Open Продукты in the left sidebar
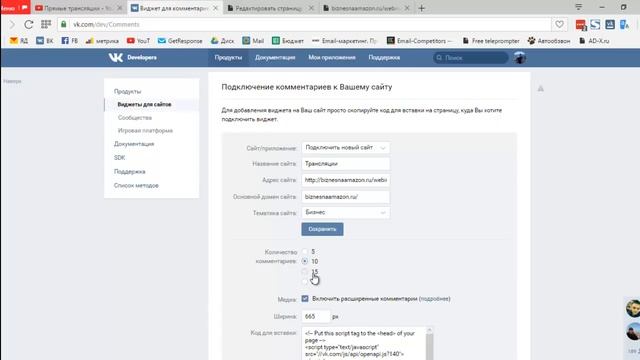The height and width of the screenshot is (360, 640). click(127, 91)
